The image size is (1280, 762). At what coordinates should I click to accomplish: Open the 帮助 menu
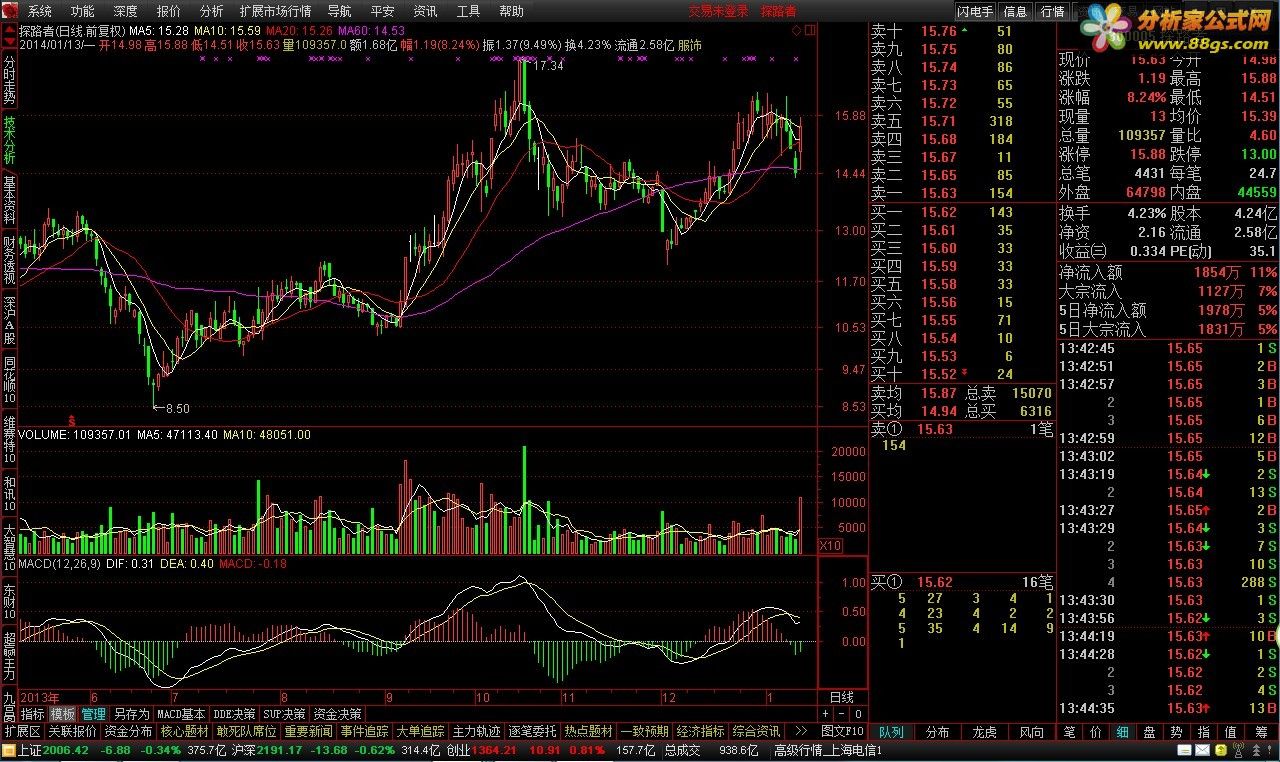pos(511,12)
